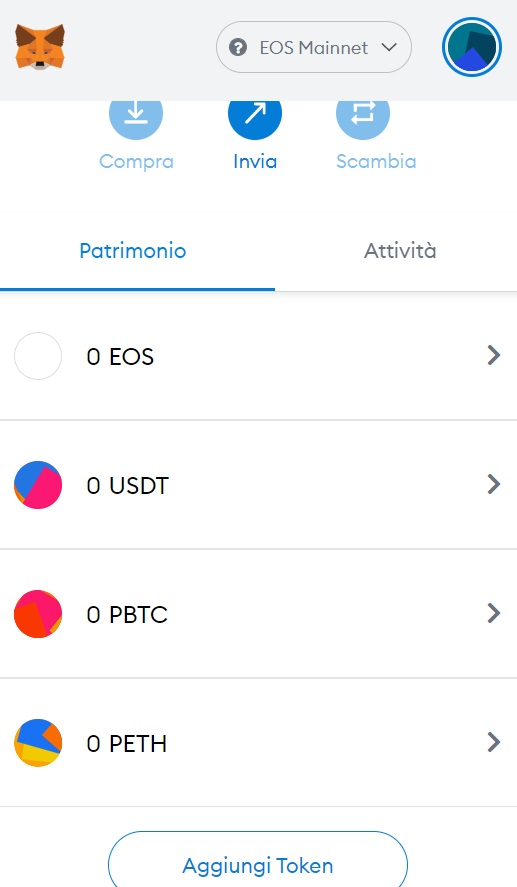Viewport: 517px width, 887px height.
Task: Click the Compra download icon
Action: [x=136, y=113]
